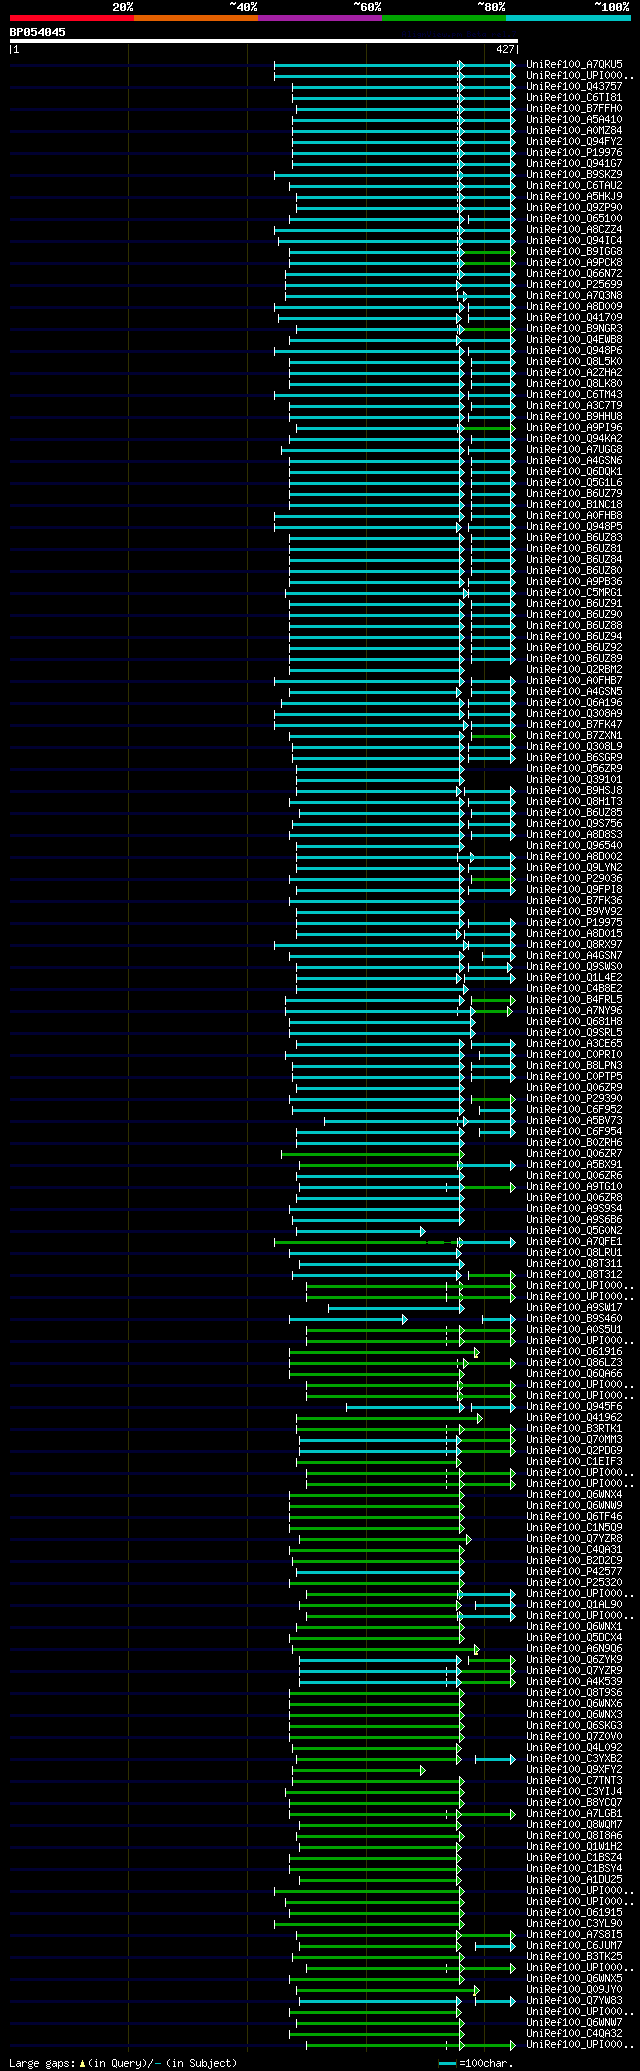Open hit UniRef100_A8CZZ4
The width and height of the screenshot is (640, 2071).
coord(574,229)
